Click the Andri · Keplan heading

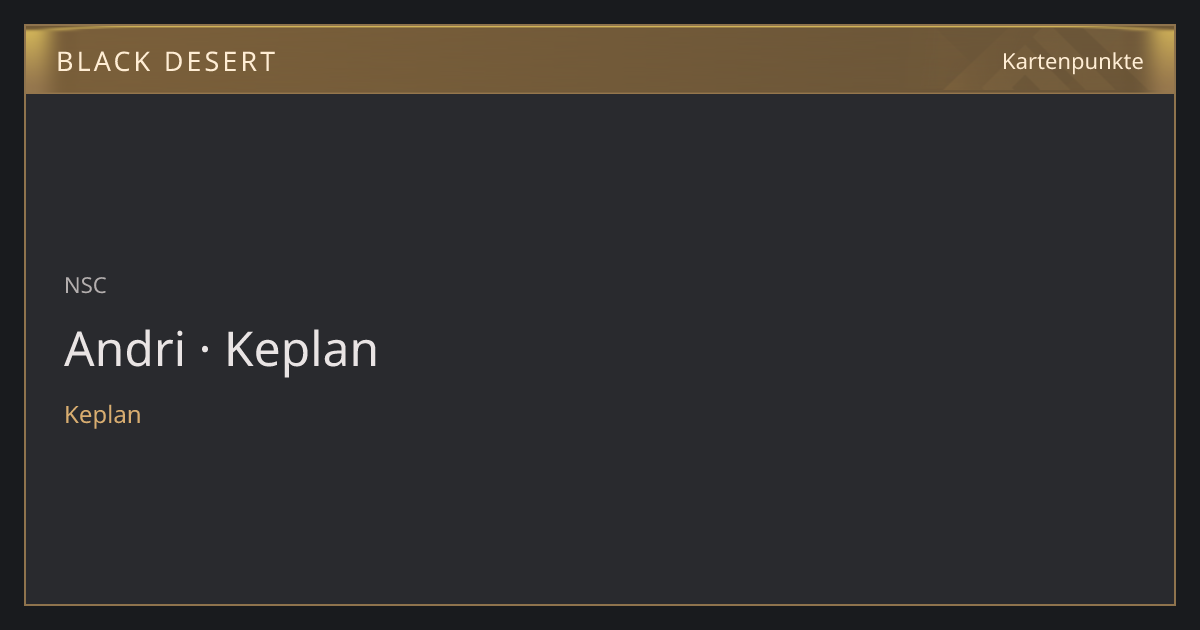point(221,349)
